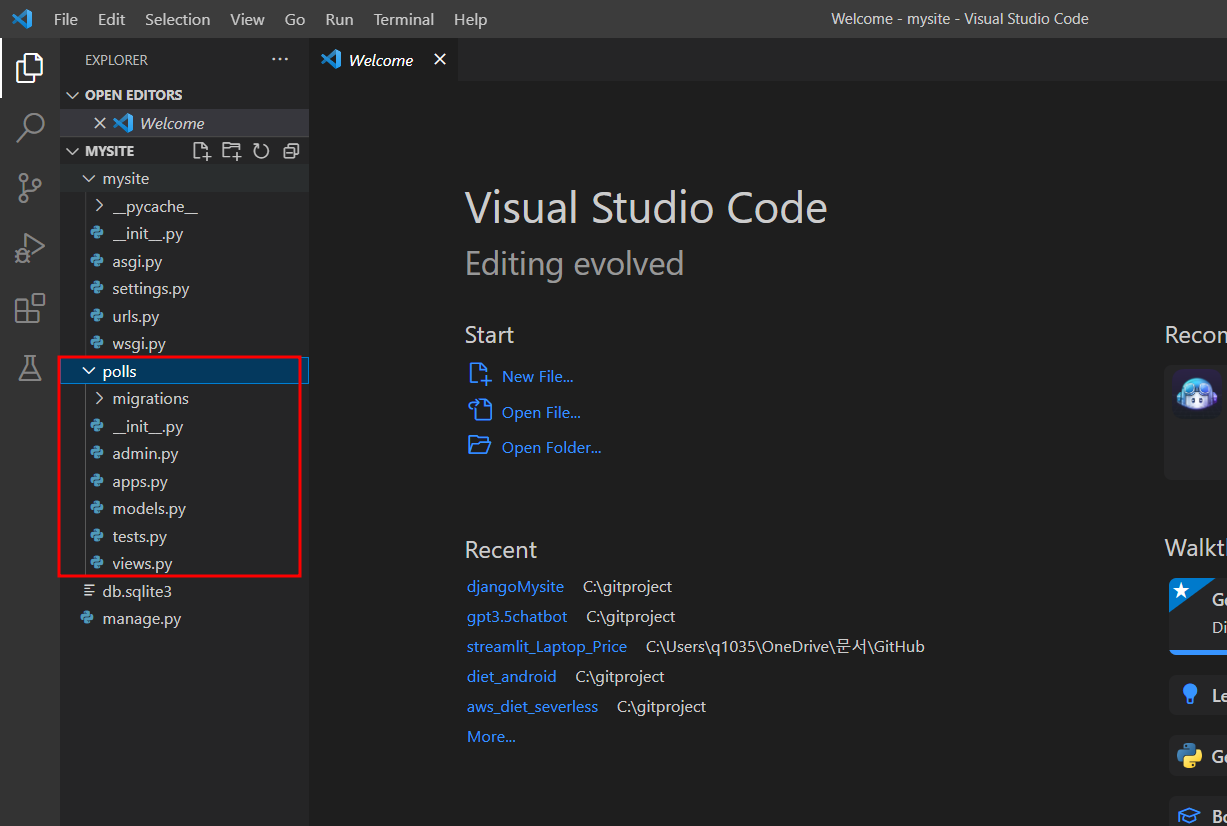Open the Edit menu

point(112,19)
